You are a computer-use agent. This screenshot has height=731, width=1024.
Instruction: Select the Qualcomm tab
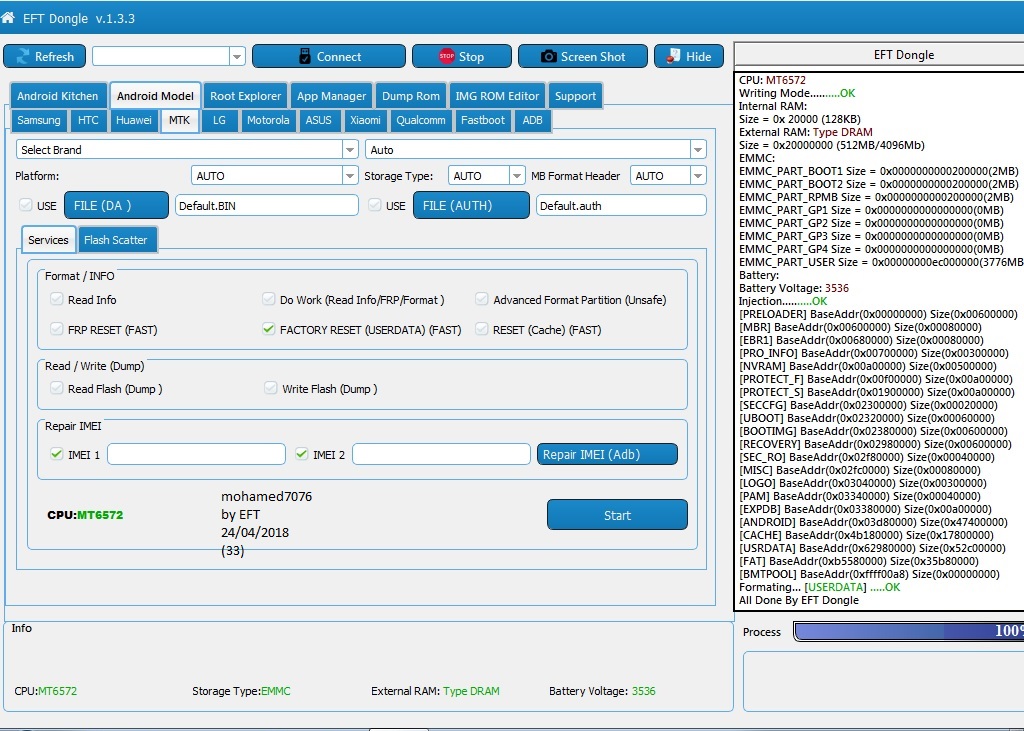pos(421,120)
